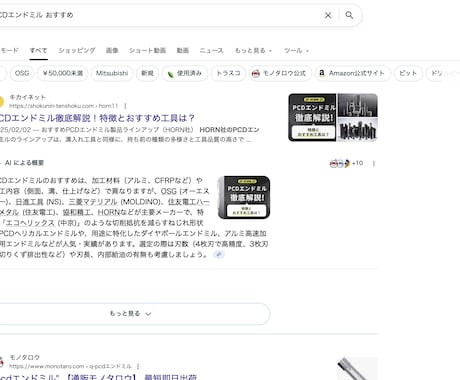Select the OSG filter chip
The height and width of the screenshot is (380, 460).
point(22,73)
